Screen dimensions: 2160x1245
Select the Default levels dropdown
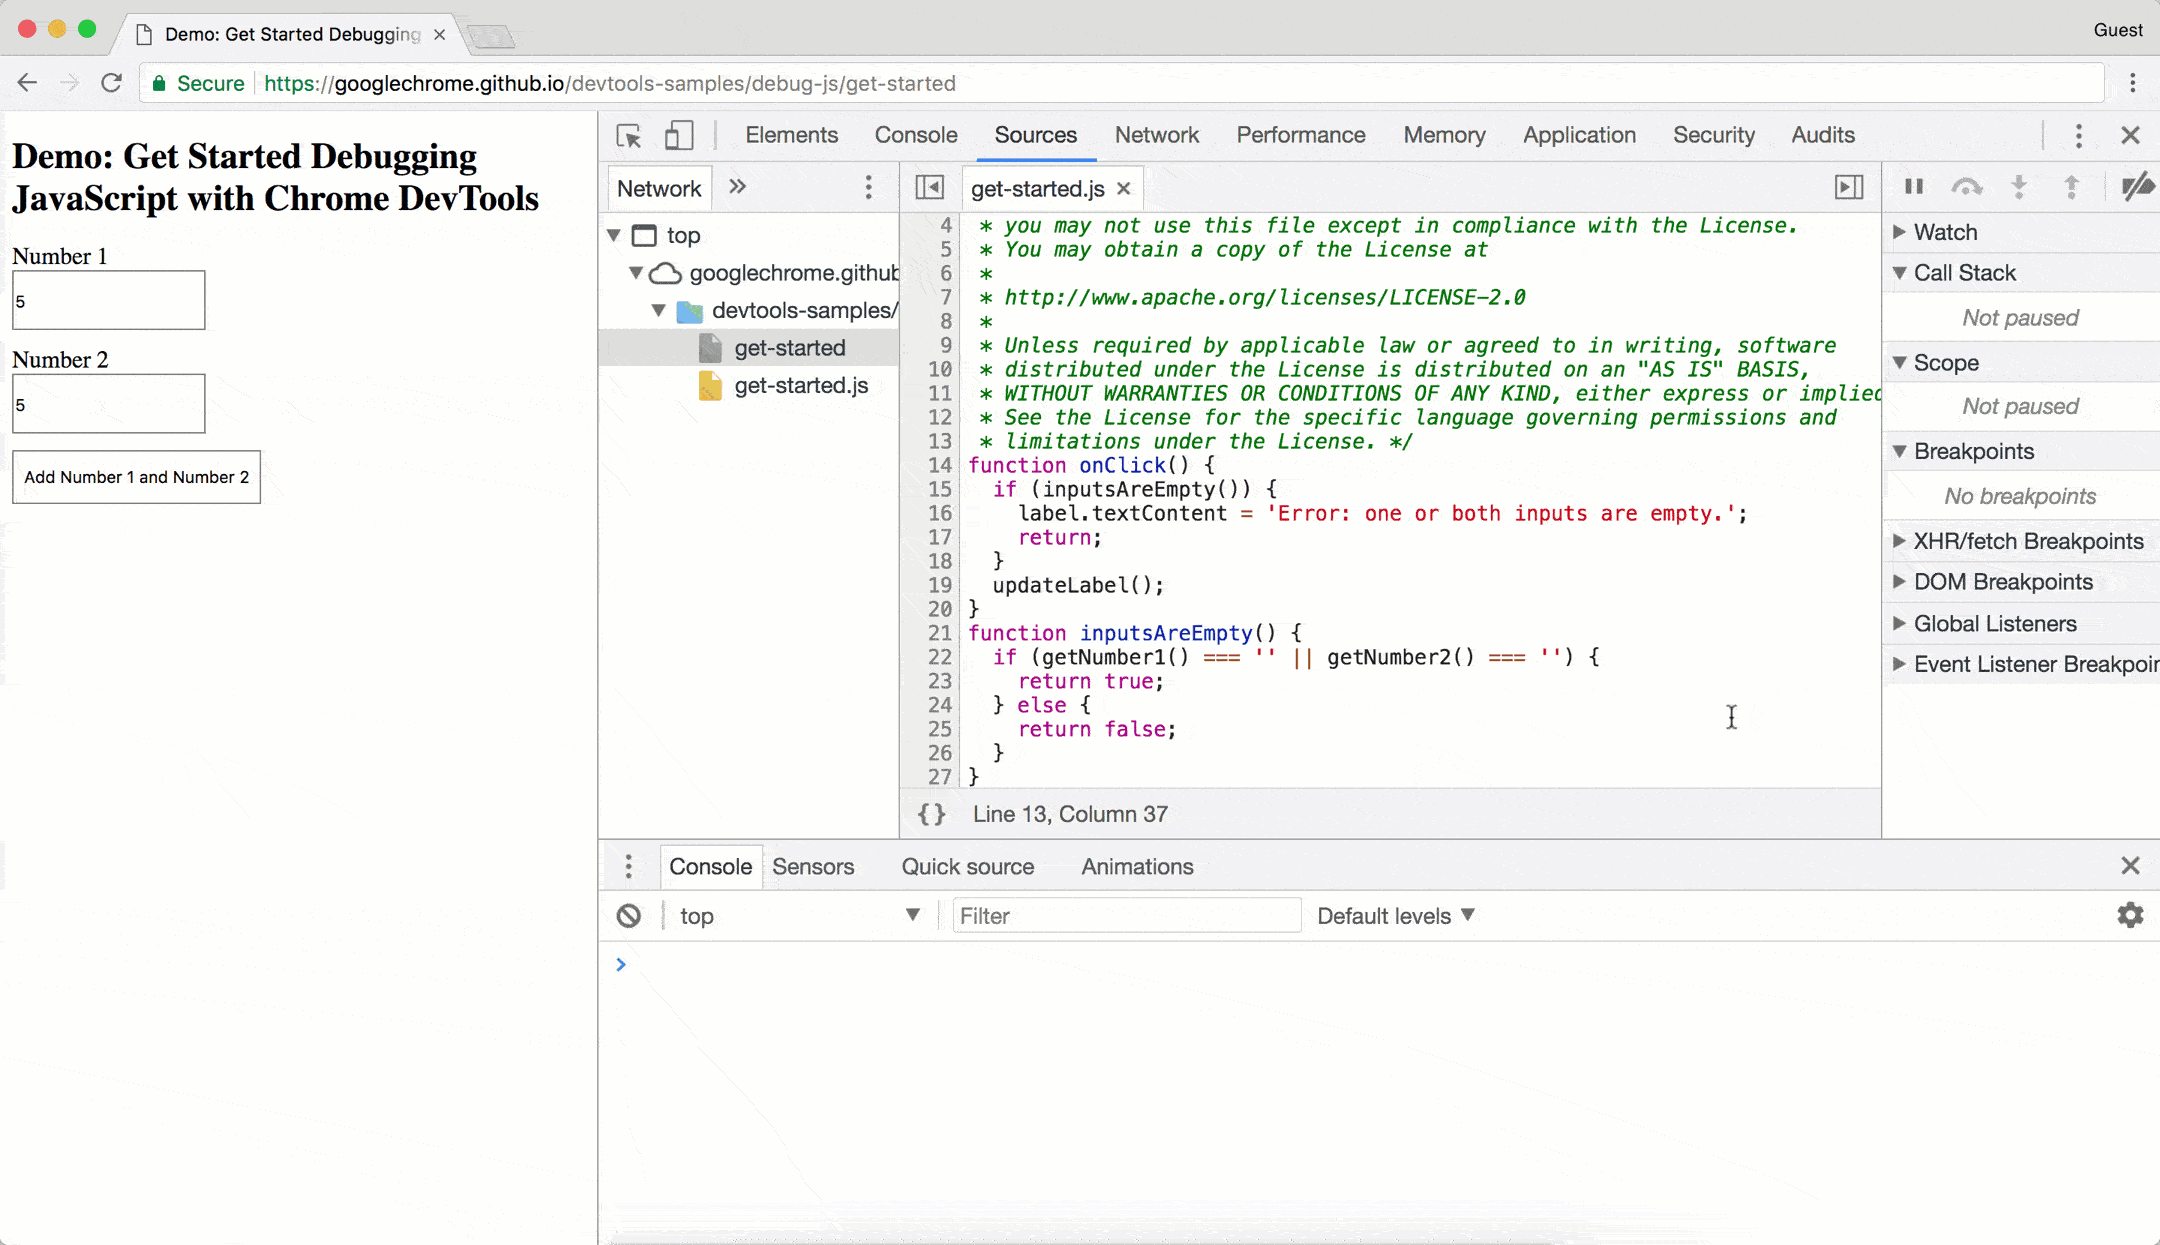1395,916
